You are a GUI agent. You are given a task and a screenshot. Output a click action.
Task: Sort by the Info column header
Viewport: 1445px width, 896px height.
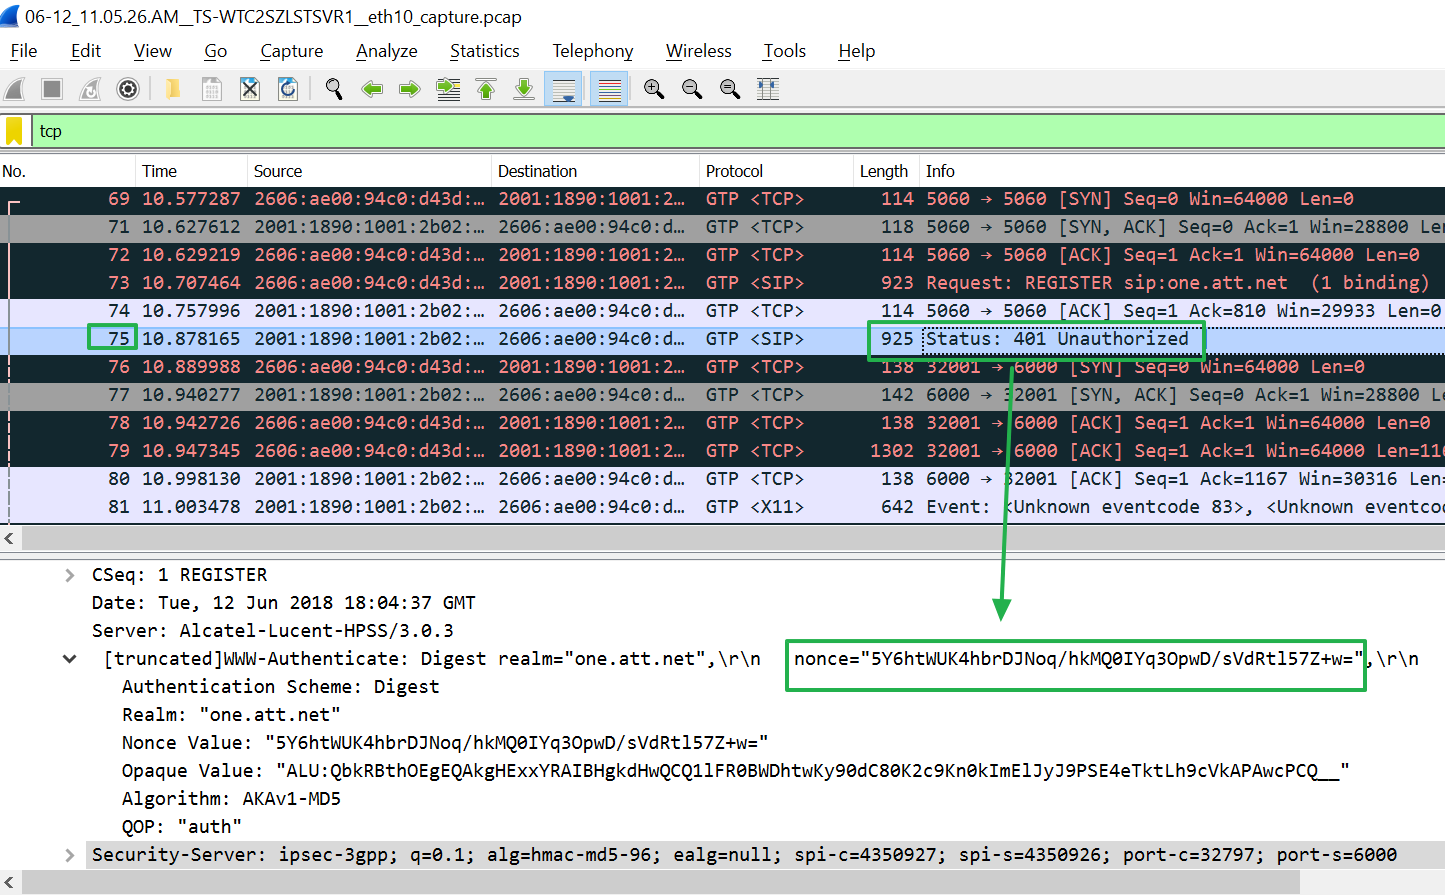tap(1182, 171)
